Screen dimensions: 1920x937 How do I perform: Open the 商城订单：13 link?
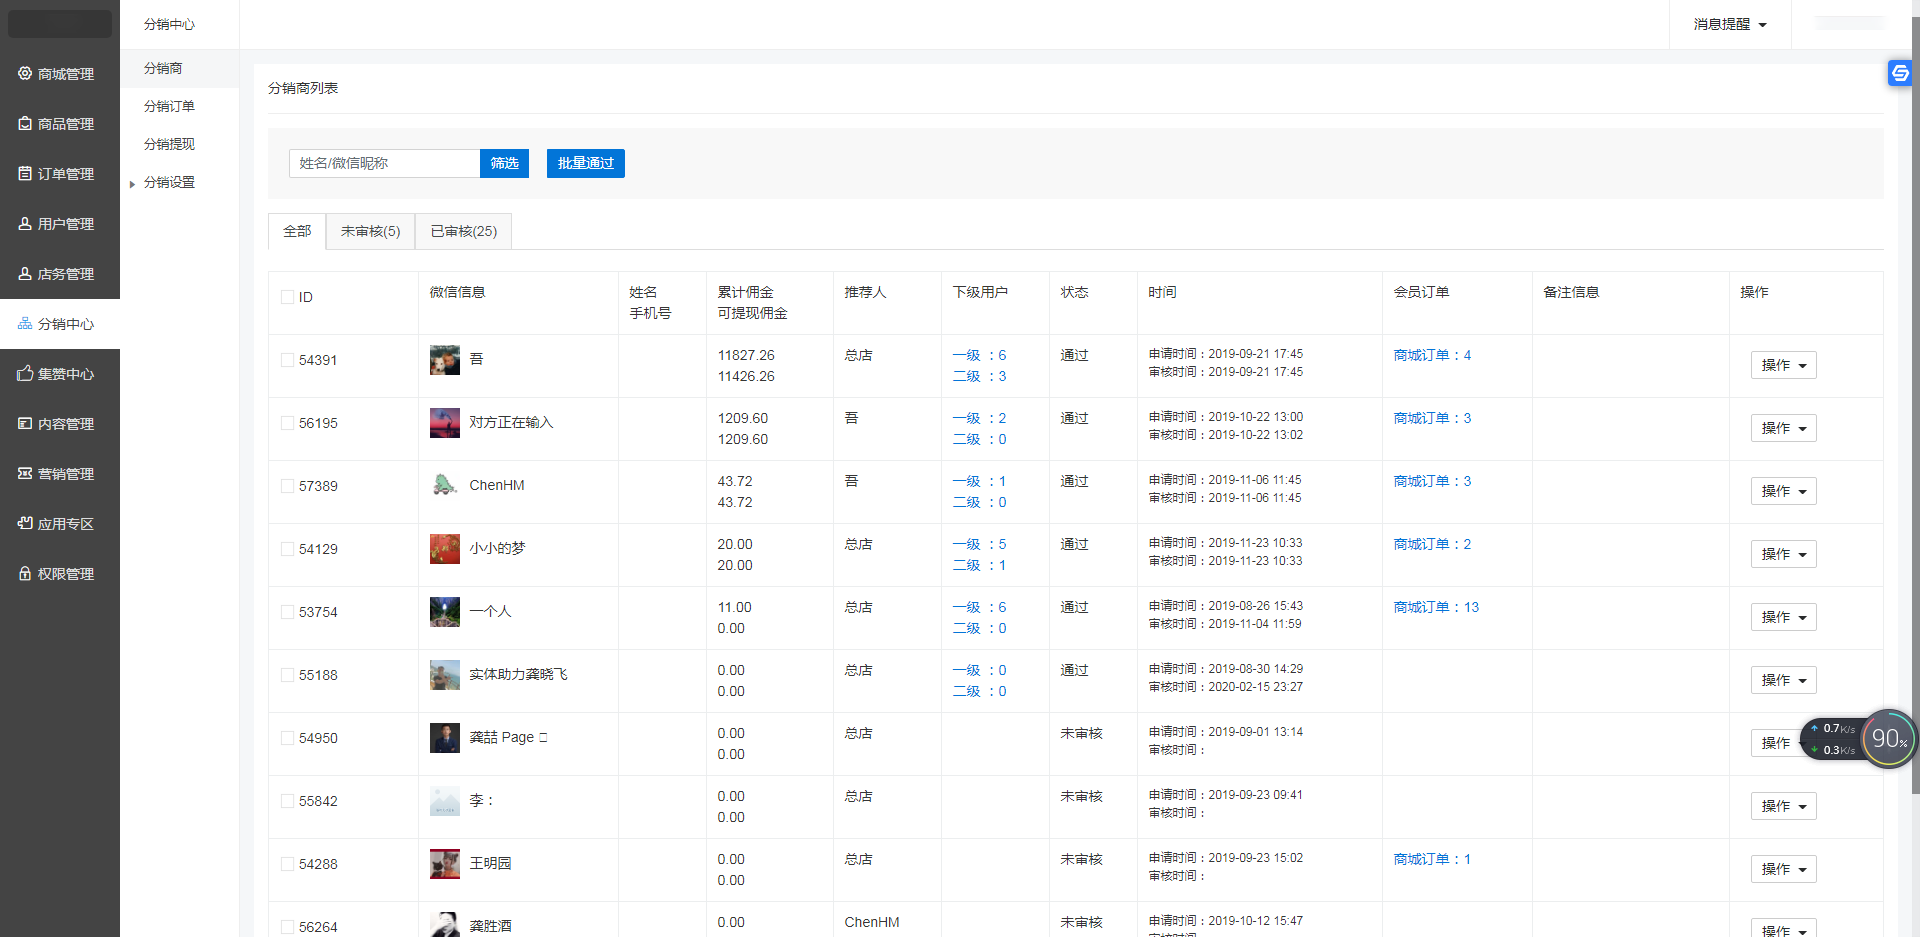pos(1436,607)
